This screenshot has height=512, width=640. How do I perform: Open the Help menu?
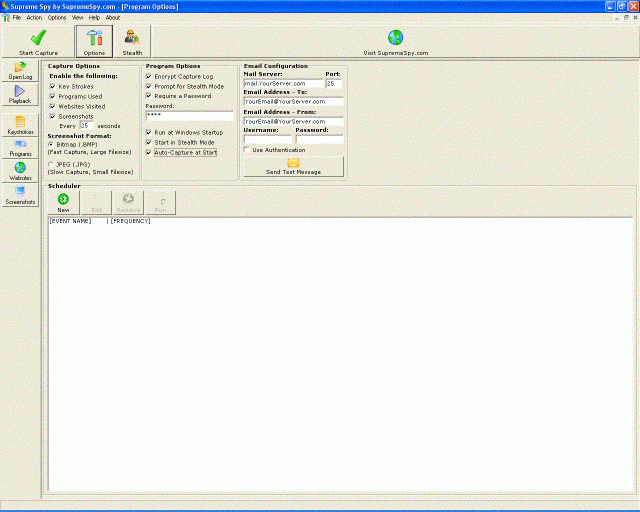tap(94, 18)
